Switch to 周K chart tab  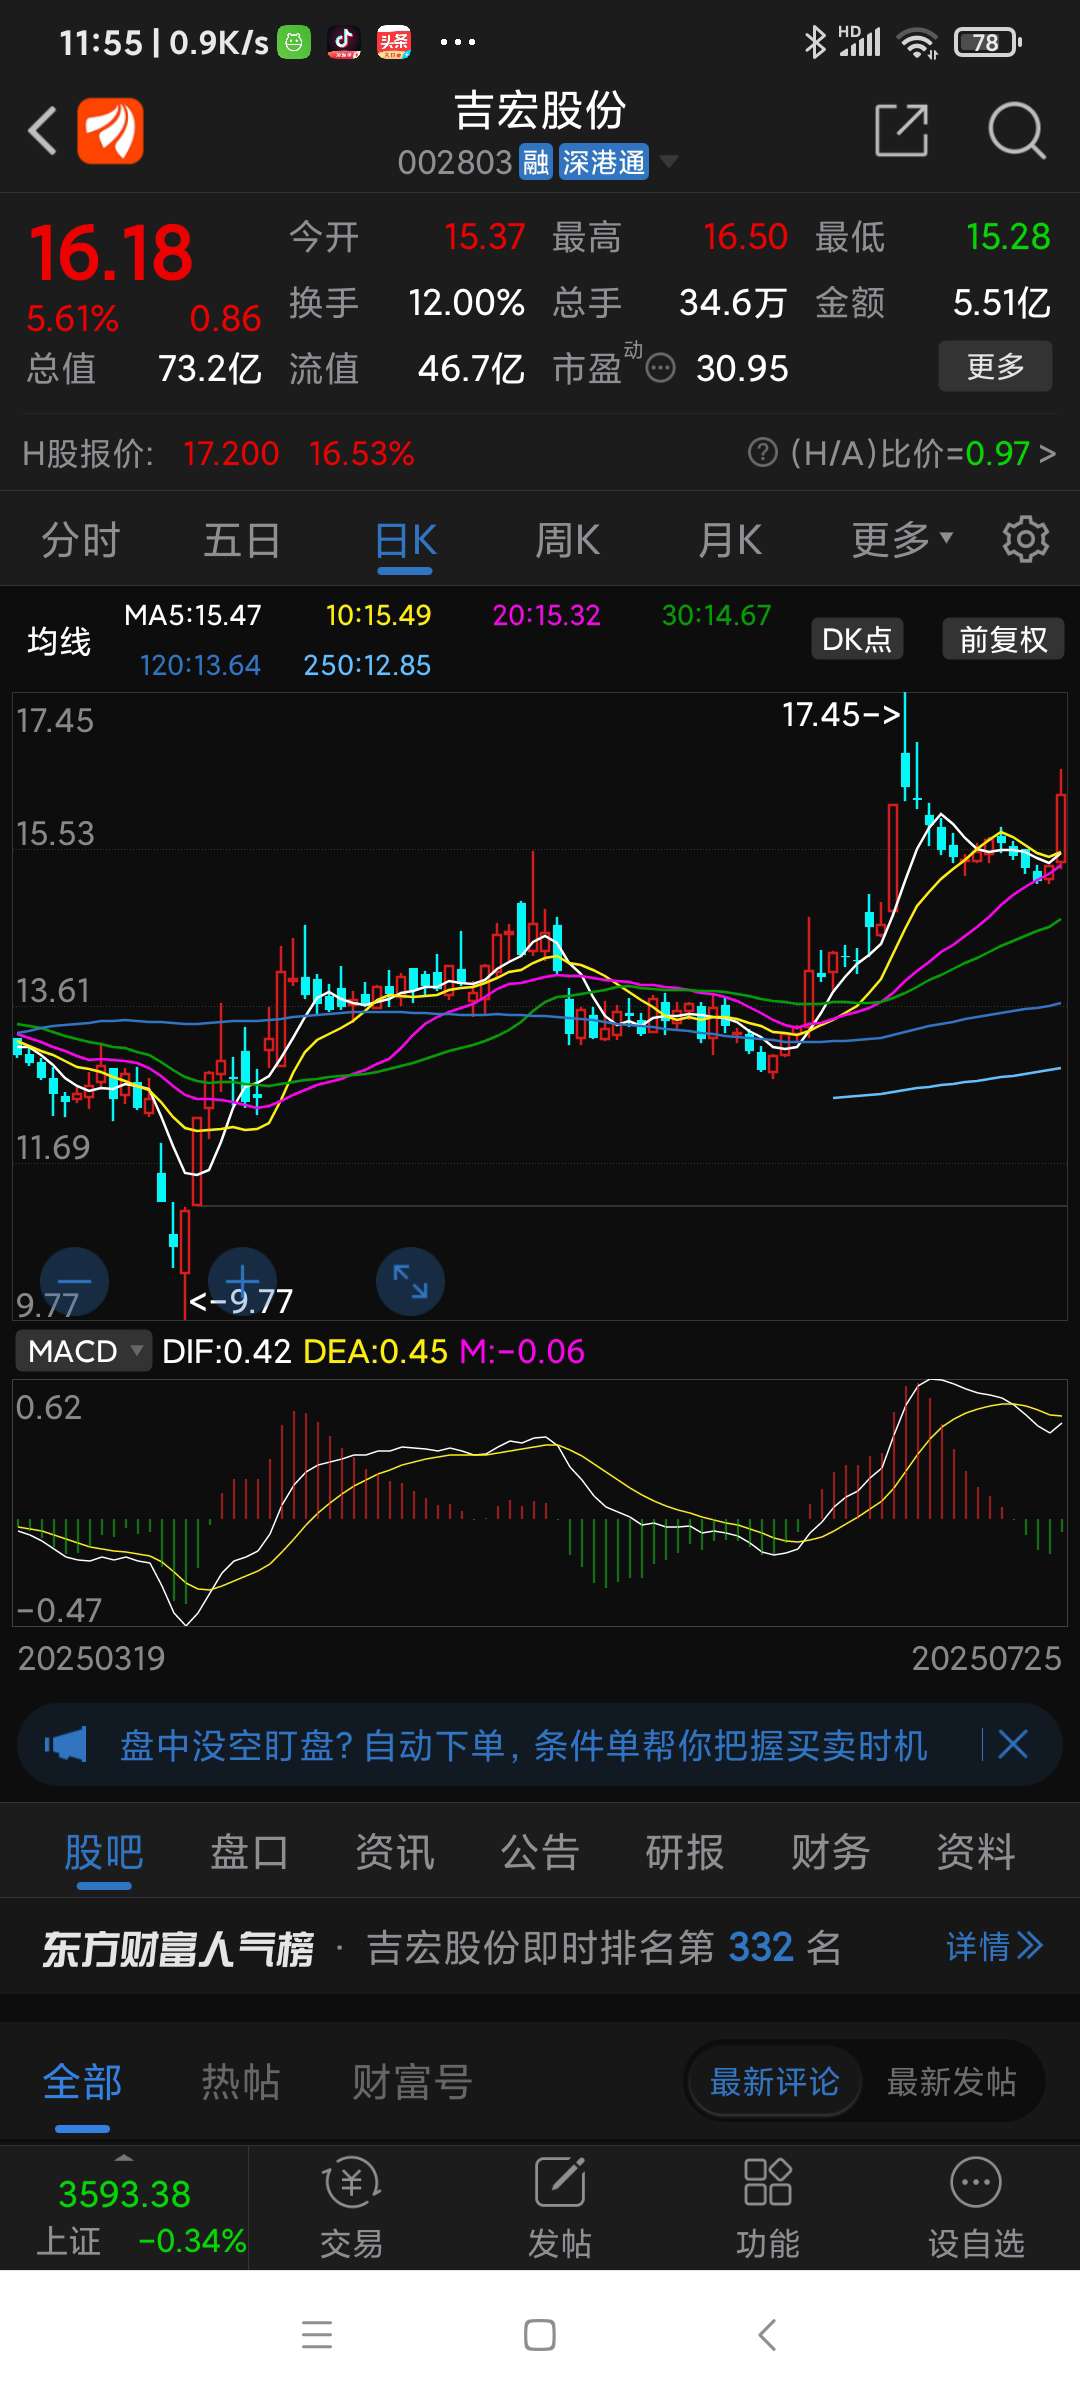(x=567, y=540)
